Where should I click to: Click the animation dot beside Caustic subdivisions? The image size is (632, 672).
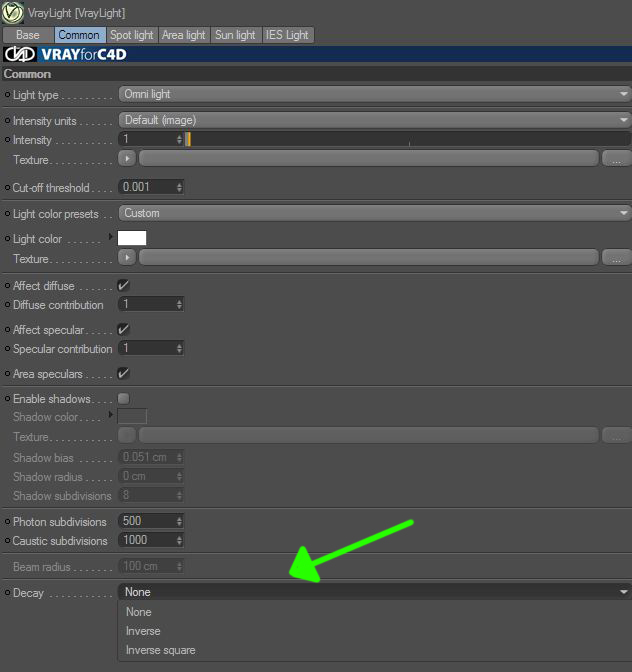click(7, 541)
